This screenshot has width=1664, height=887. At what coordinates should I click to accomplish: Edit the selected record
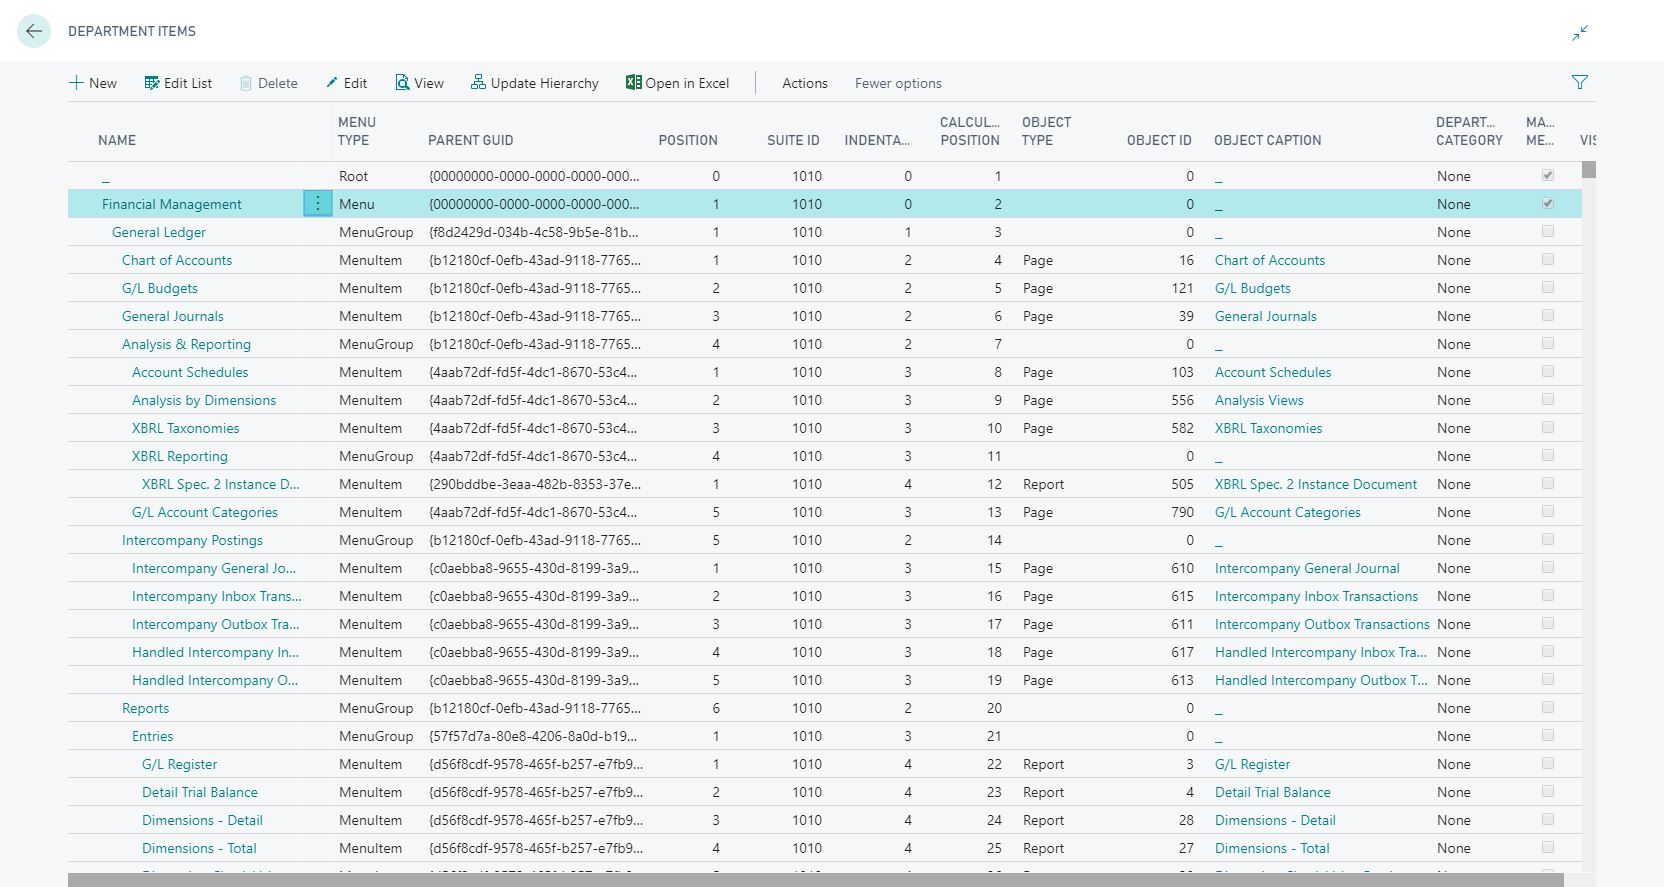pos(346,83)
